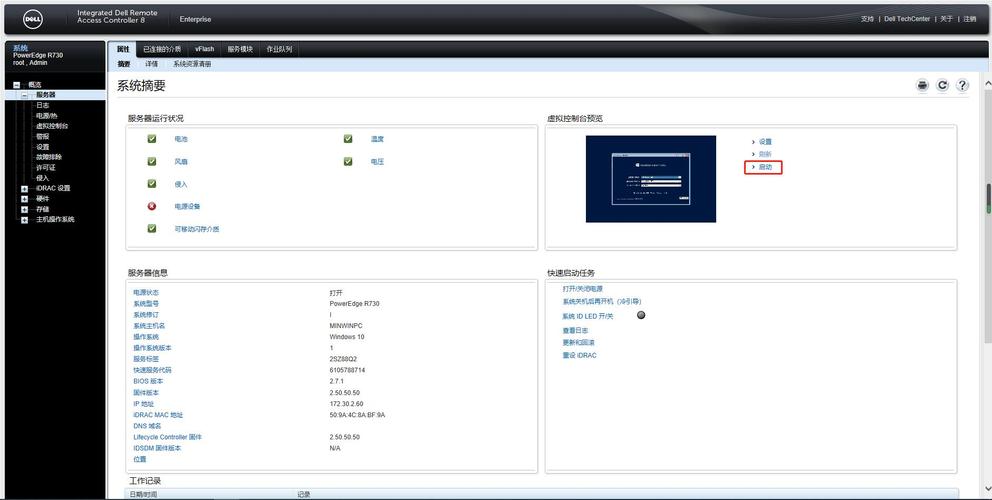
Task: Open the 日志 item in the tree
Action: click(42, 105)
